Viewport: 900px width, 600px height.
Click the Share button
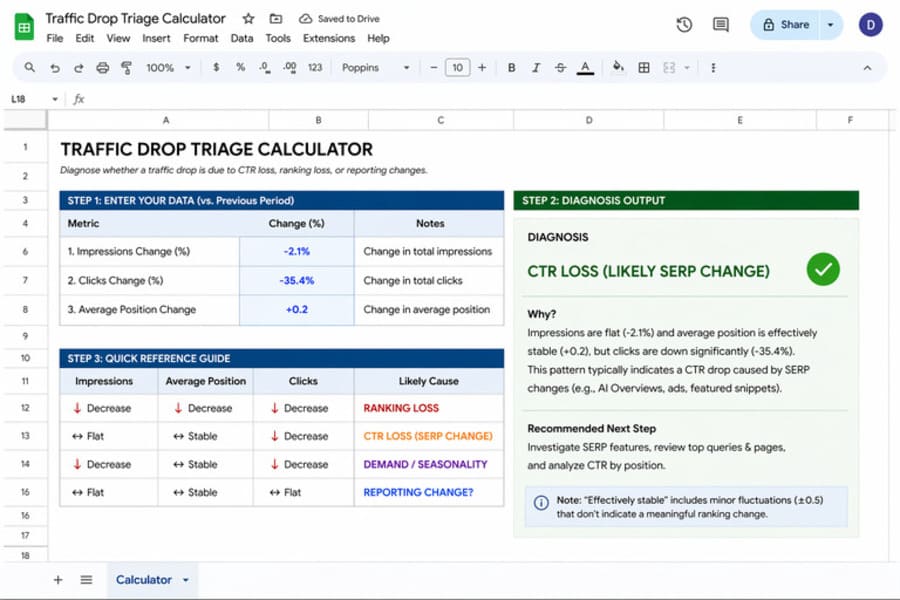788,24
